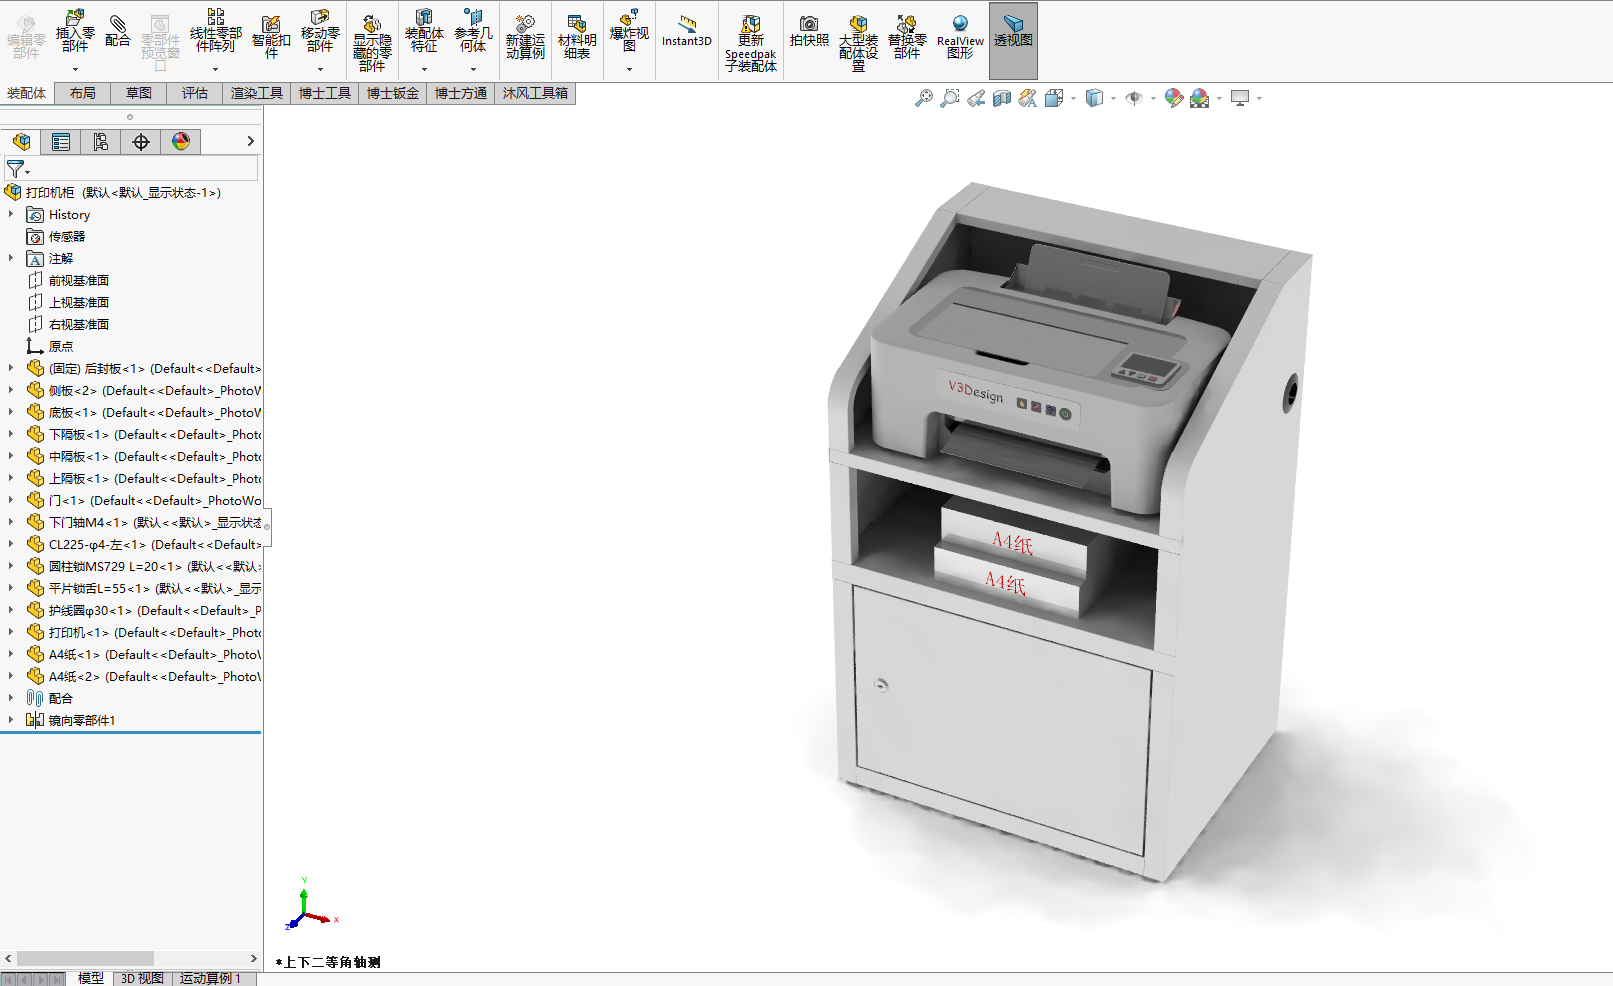Screen dimensions: 1613x986
Task: Create a New Motion Study (新建运动算例)
Action: coord(525,37)
